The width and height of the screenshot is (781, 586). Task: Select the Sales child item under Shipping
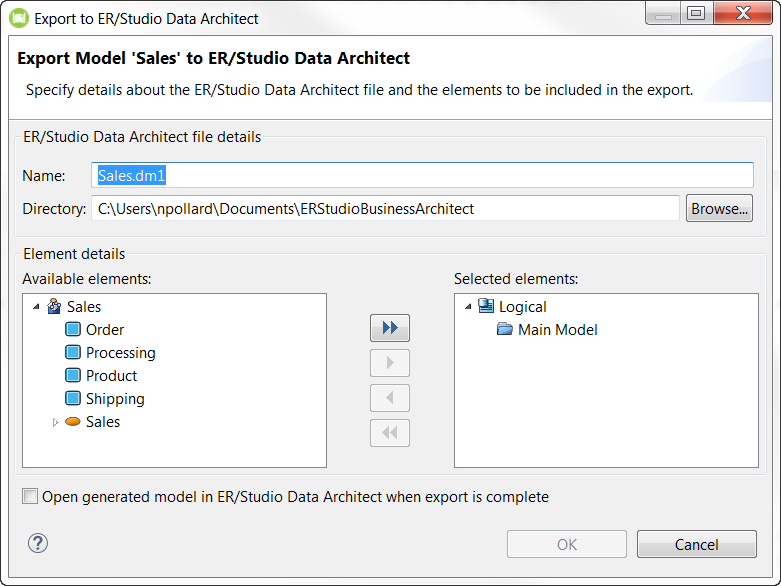pyautogui.click(x=103, y=422)
